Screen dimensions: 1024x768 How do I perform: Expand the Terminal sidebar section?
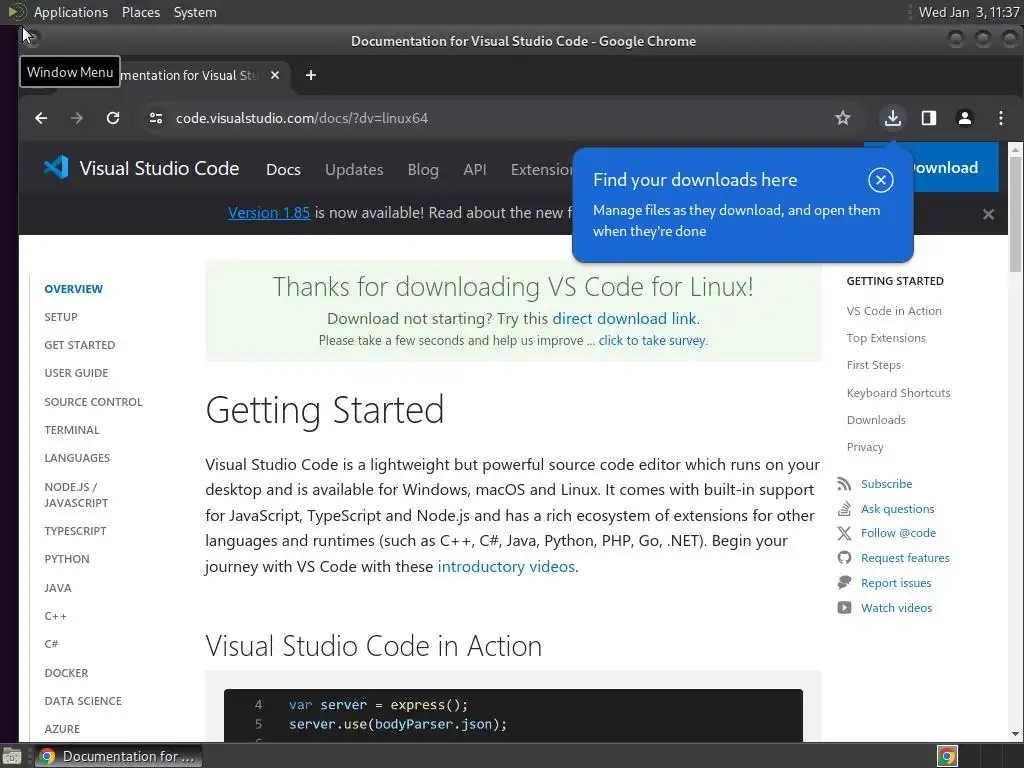72,430
